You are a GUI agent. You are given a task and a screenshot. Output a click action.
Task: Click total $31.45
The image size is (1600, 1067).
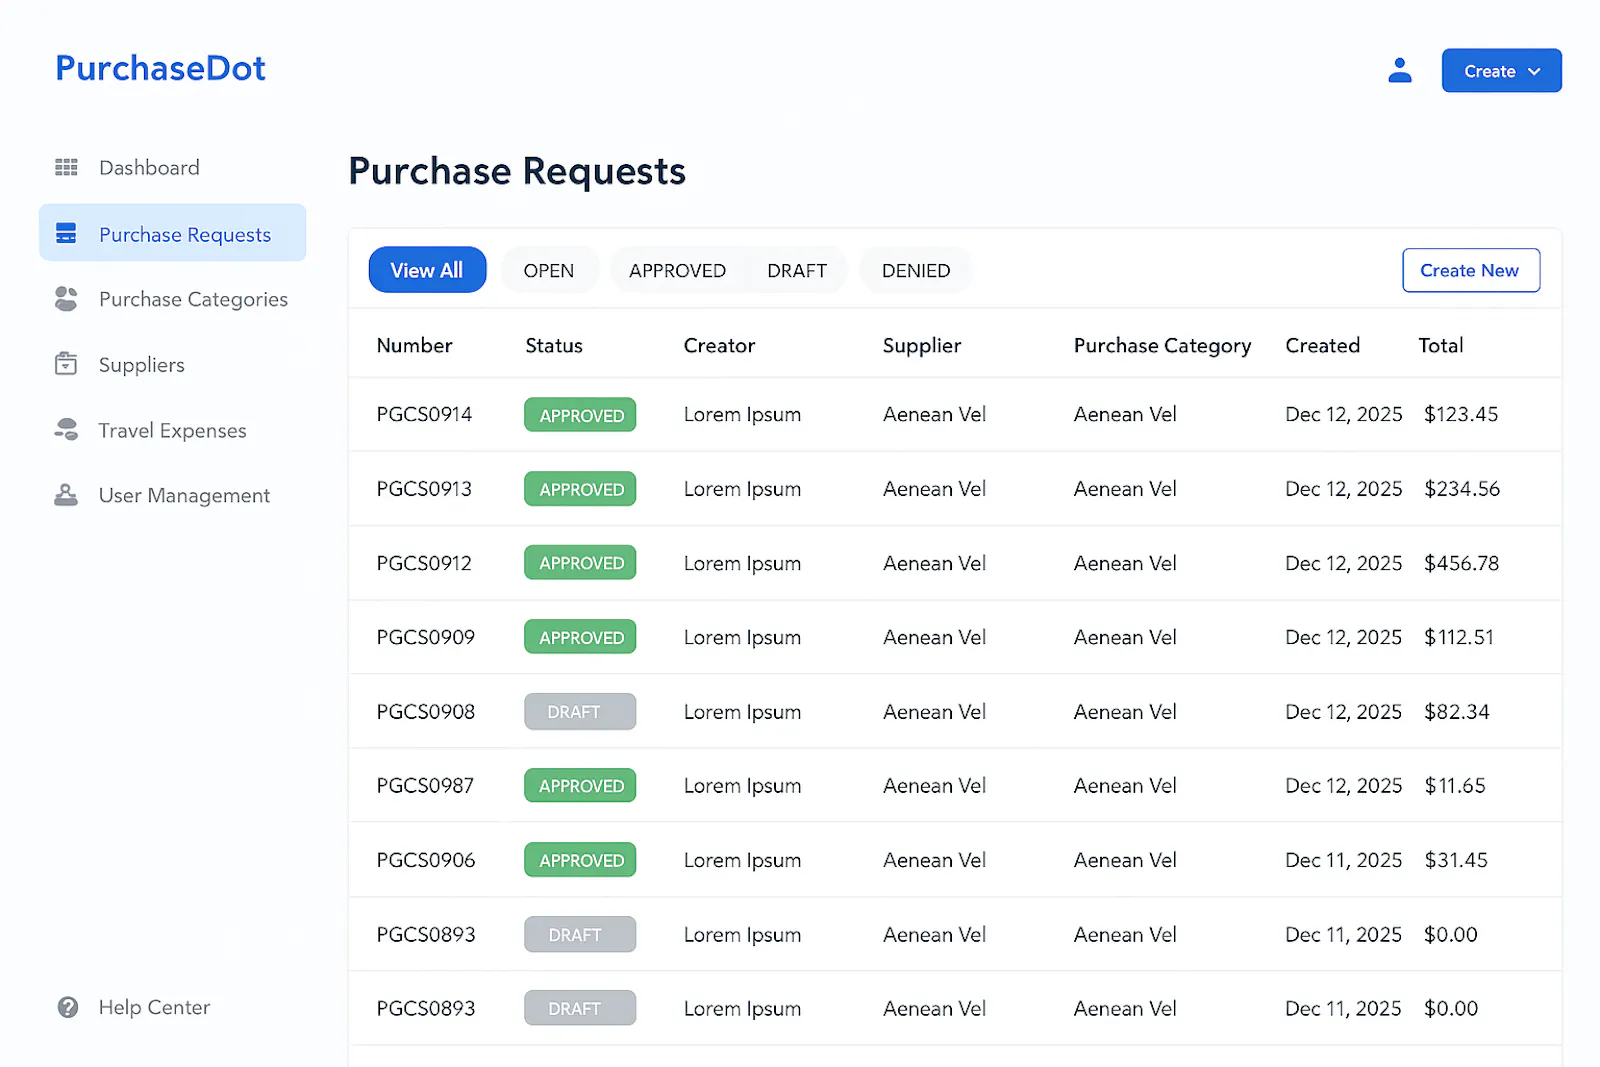point(1456,859)
